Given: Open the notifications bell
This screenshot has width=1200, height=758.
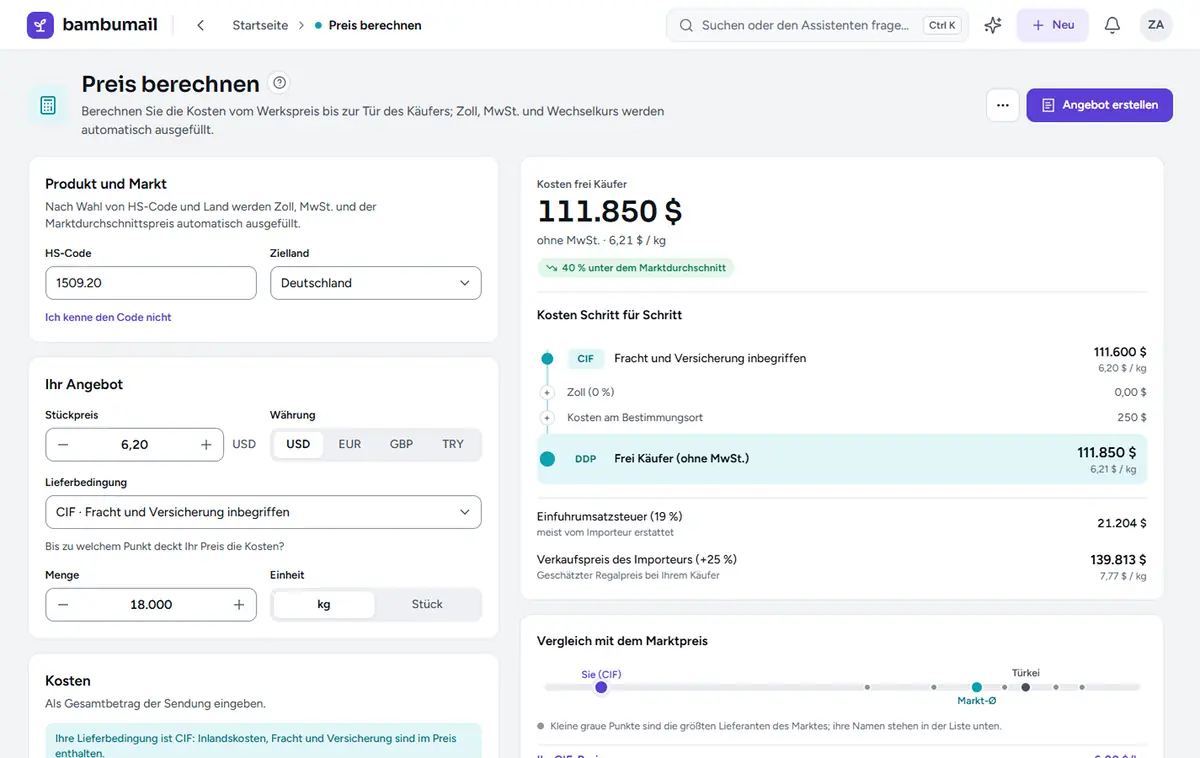Looking at the screenshot, I should click(1112, 25).
